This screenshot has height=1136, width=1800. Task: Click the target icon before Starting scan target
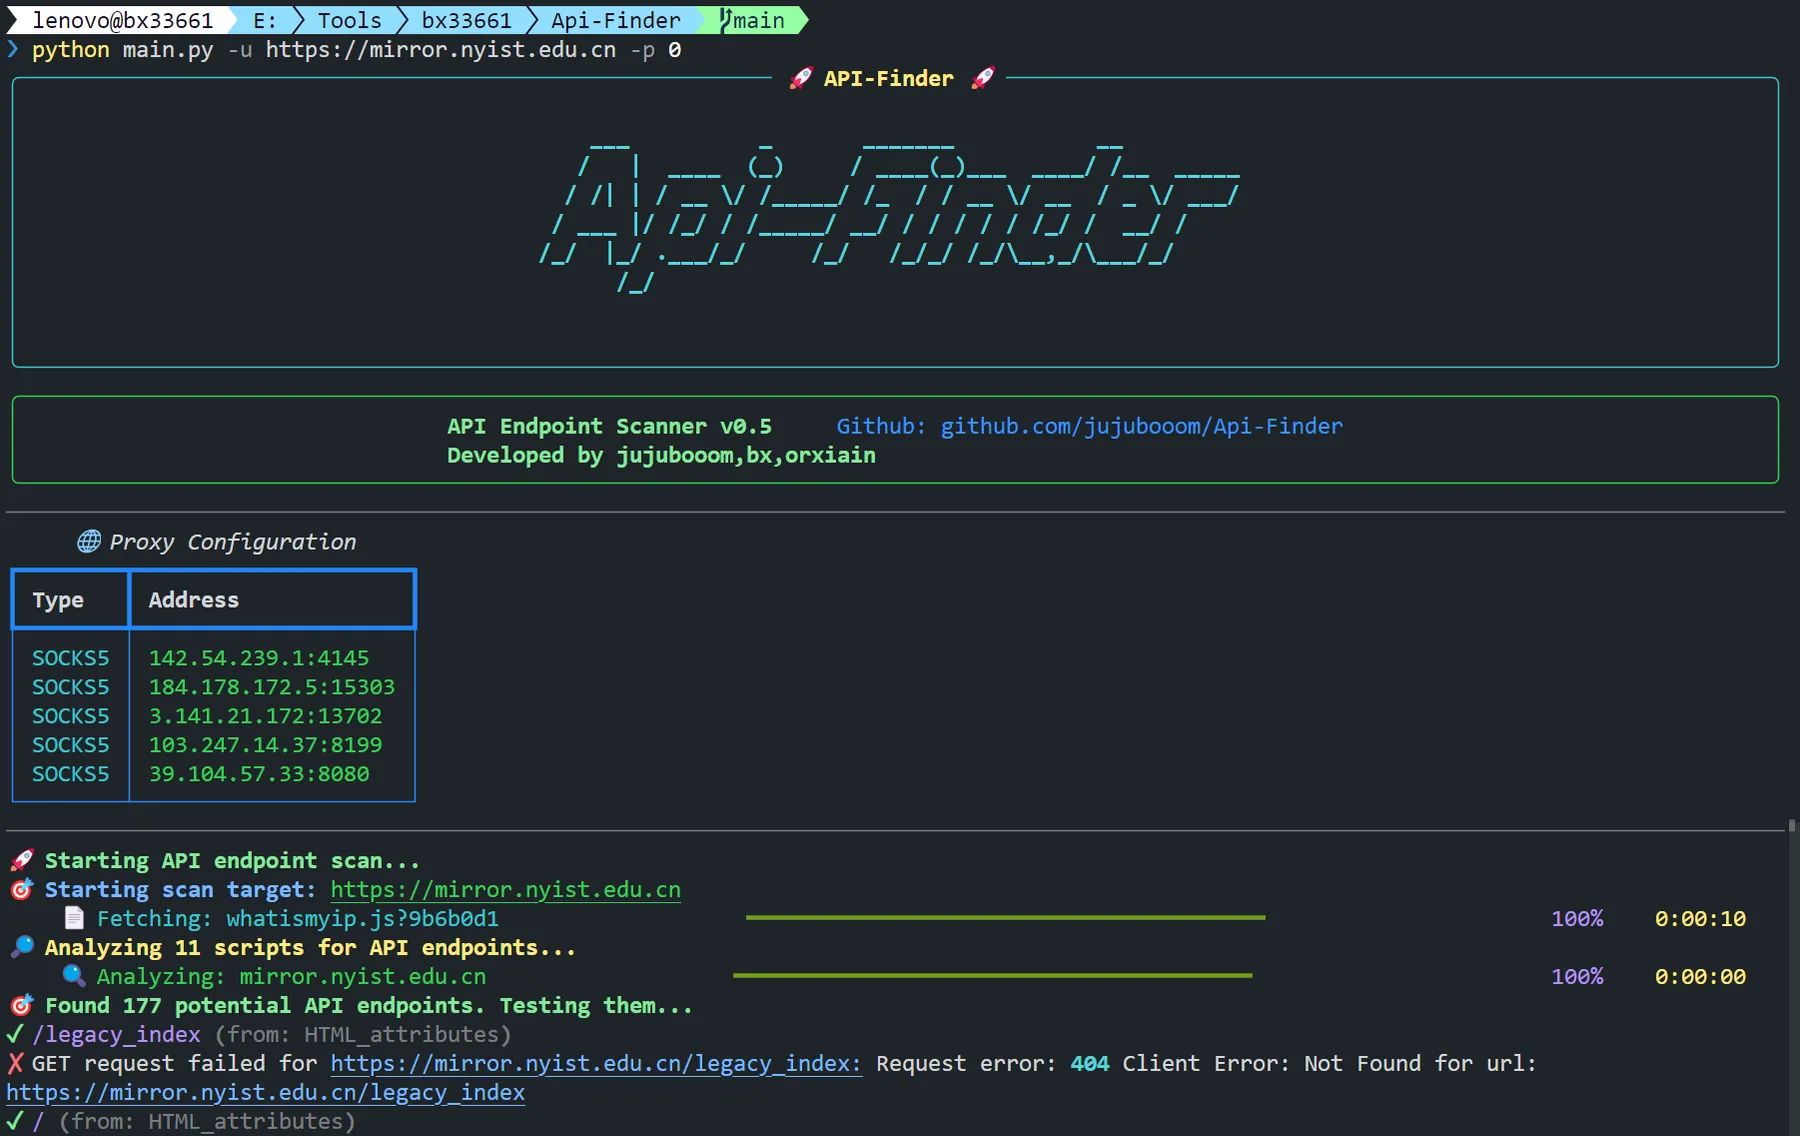point(22,889)
